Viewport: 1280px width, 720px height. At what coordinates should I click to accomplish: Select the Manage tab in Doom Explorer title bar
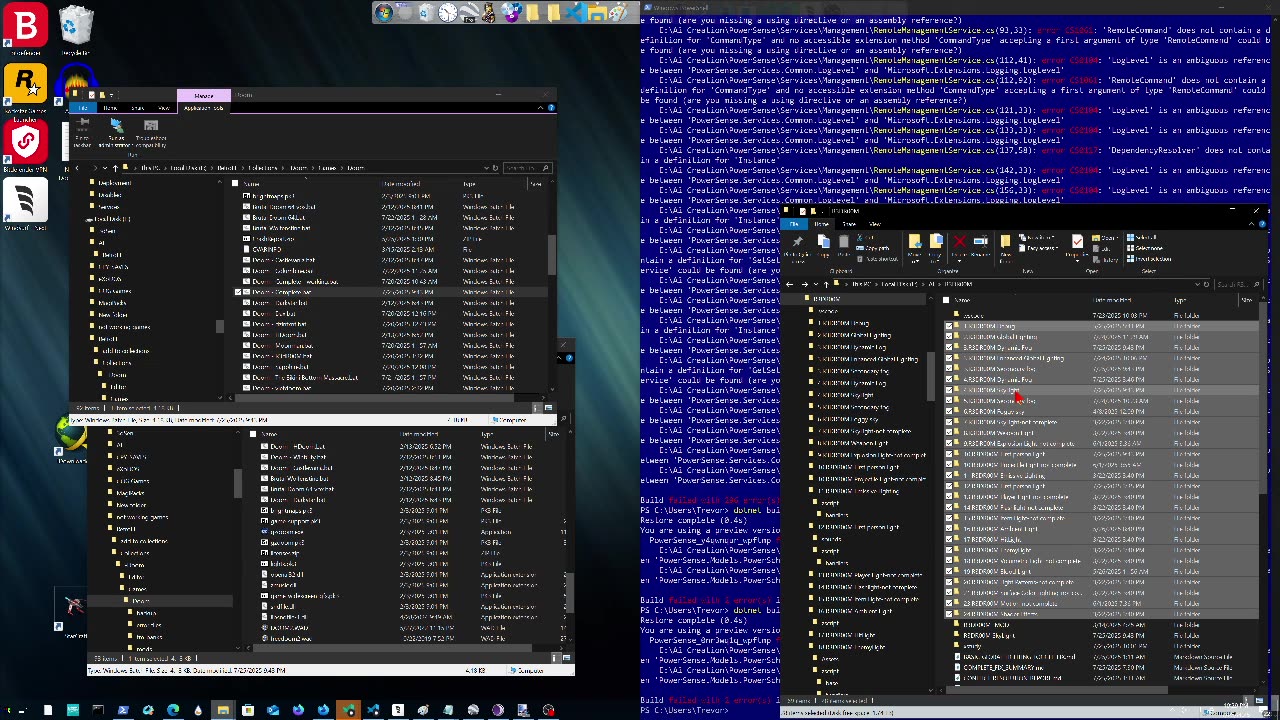pyautogui.click(x=204, y=96)
